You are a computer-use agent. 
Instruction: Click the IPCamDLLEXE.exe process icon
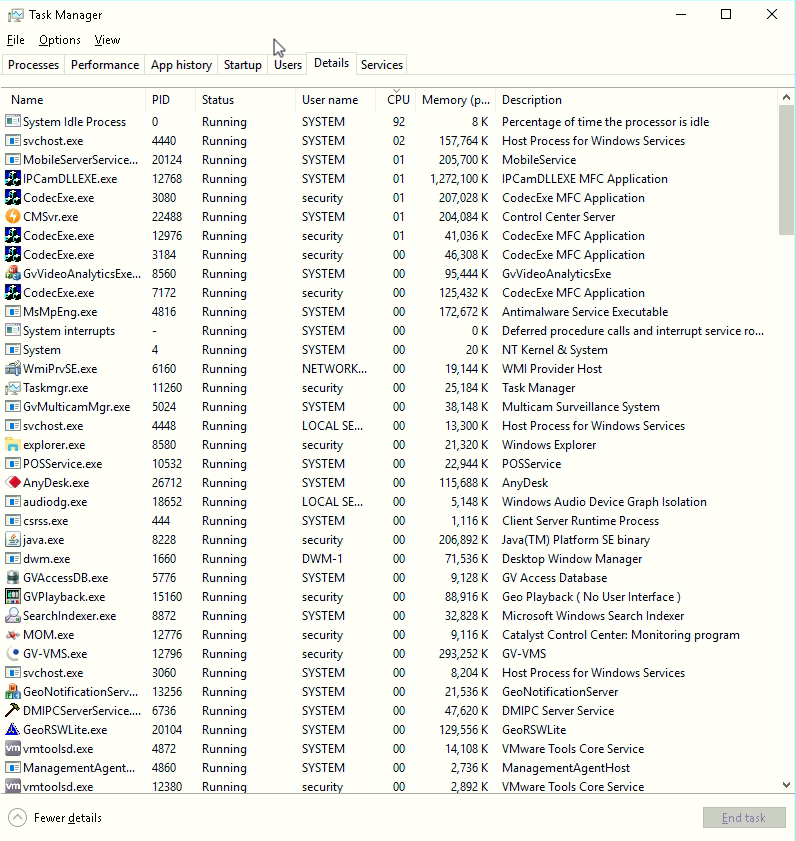click(13, 179)
